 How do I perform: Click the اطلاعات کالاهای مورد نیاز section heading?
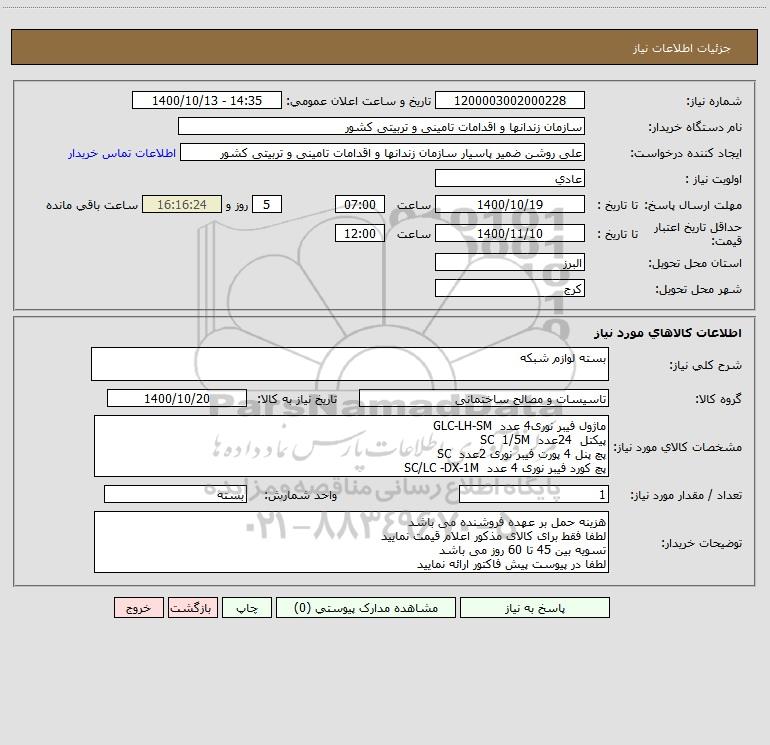point(668,333)
